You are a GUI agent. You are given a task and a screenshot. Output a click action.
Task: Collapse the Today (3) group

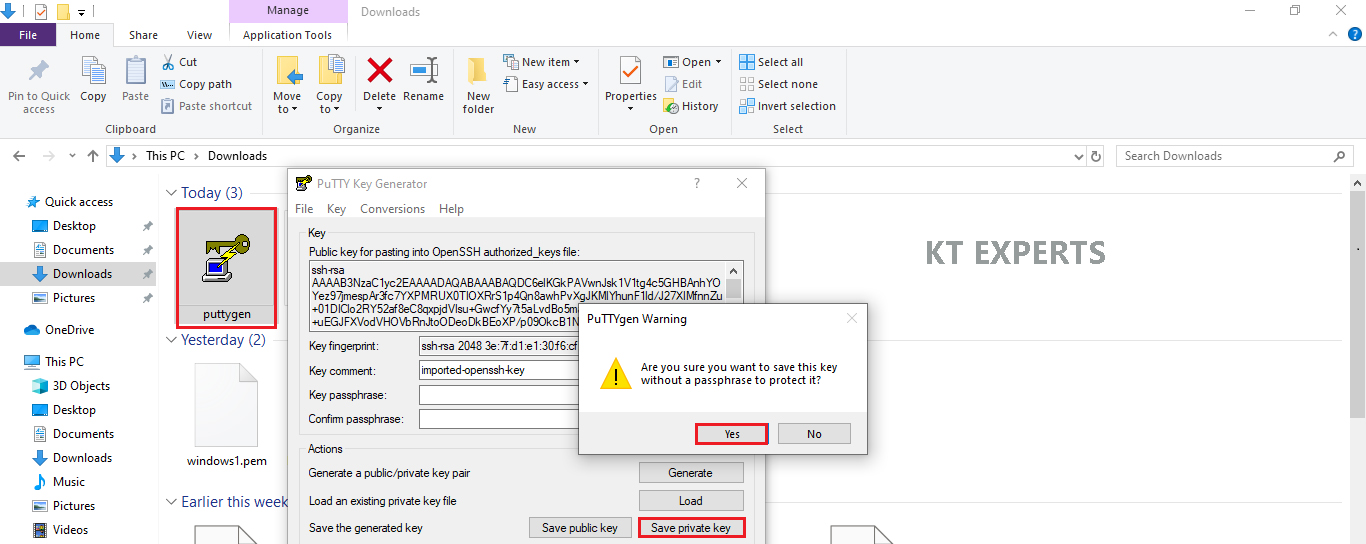point(171,193)
